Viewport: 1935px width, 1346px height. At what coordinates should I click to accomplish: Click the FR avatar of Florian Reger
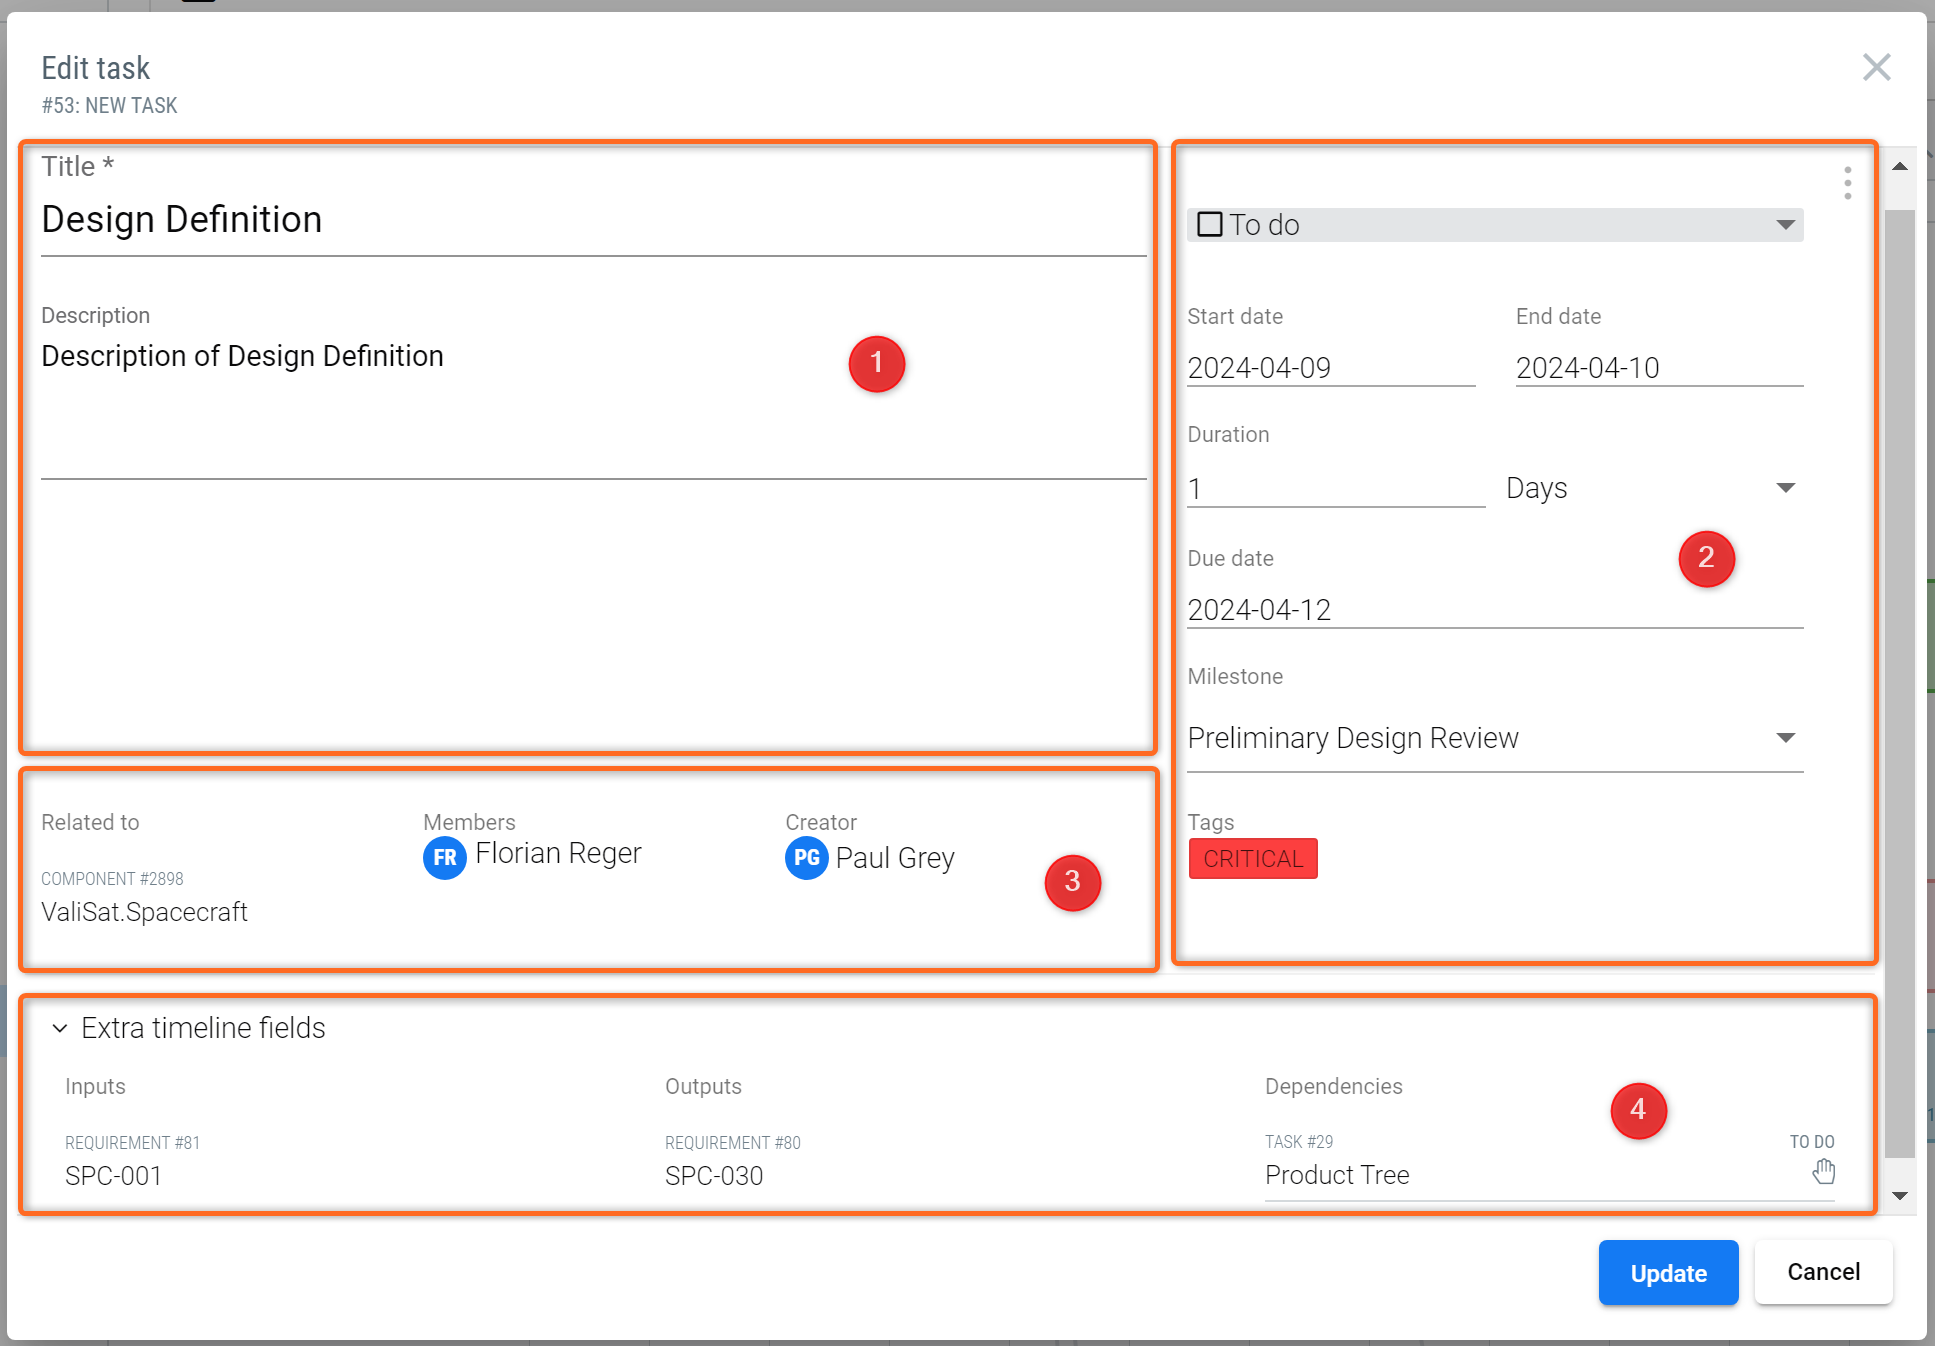coord(444,857)
